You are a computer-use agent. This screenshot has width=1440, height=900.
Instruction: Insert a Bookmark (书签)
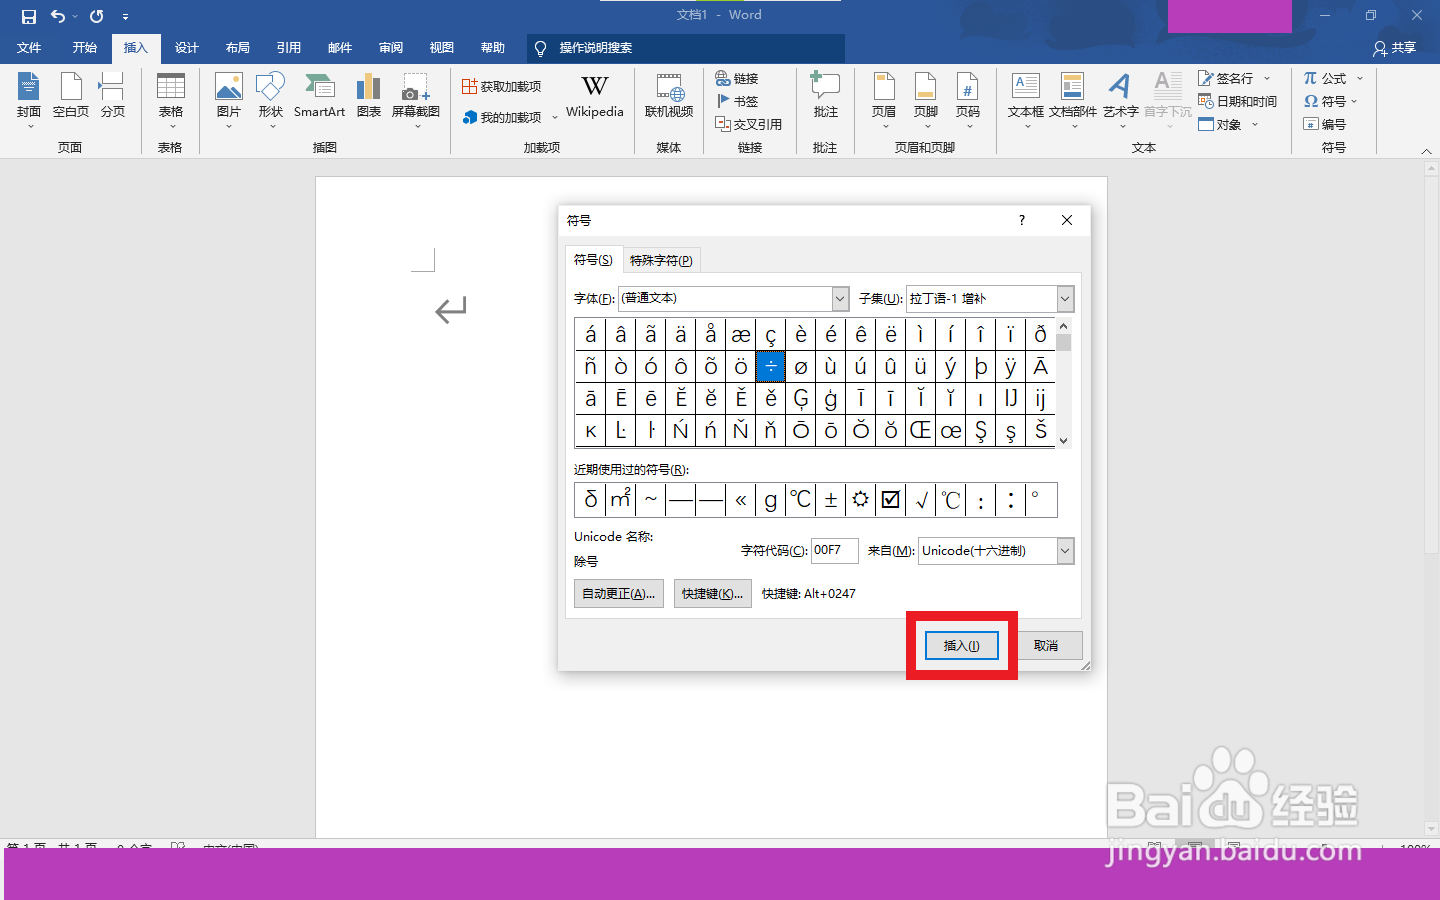737,101
